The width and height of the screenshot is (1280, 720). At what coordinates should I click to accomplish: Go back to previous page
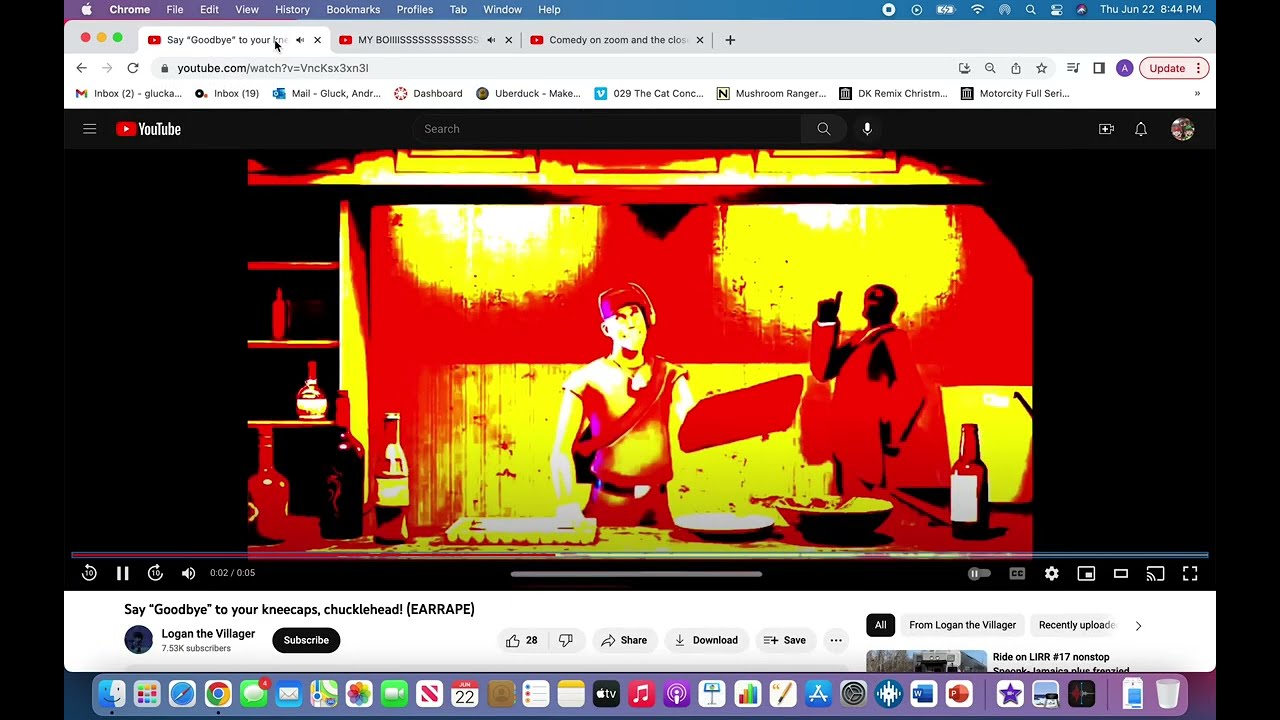(81, 68)
